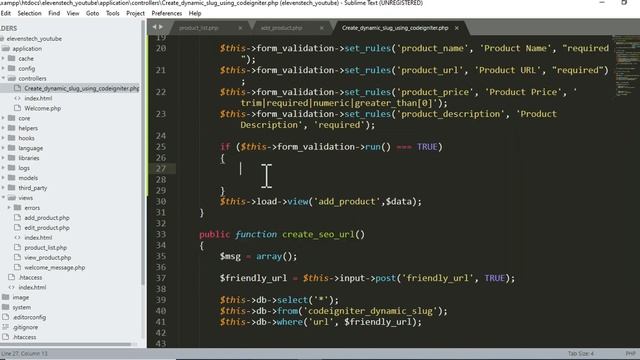Click the Tab Size 4 status item
The height and width of the screenshot is (360, 640).
(x=581, y=353)
